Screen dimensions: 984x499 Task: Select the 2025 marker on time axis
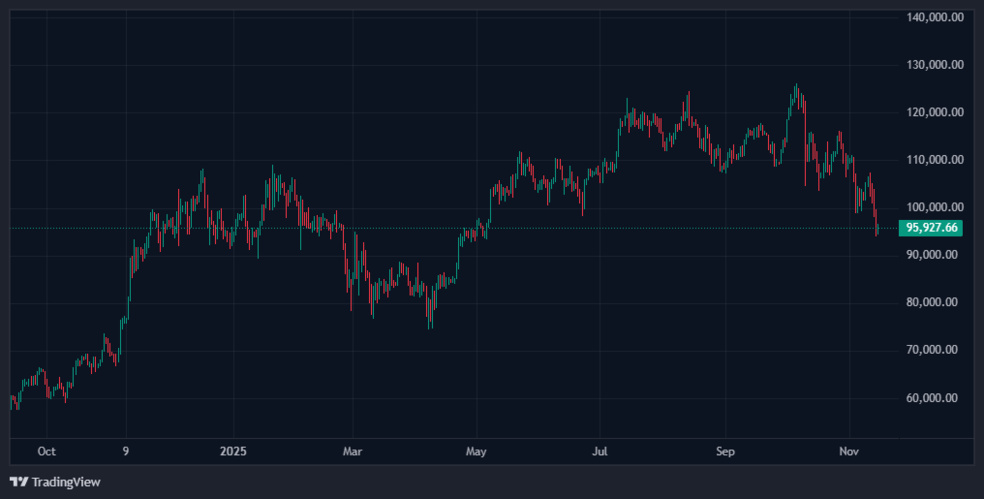[x=232, y=452]
